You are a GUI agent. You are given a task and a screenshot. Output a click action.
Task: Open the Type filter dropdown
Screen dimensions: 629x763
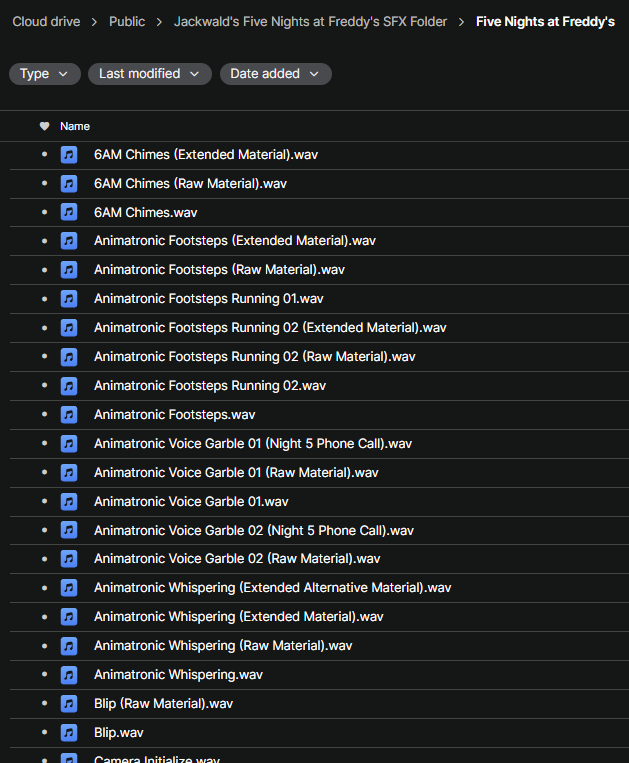[x=45, y=74]
